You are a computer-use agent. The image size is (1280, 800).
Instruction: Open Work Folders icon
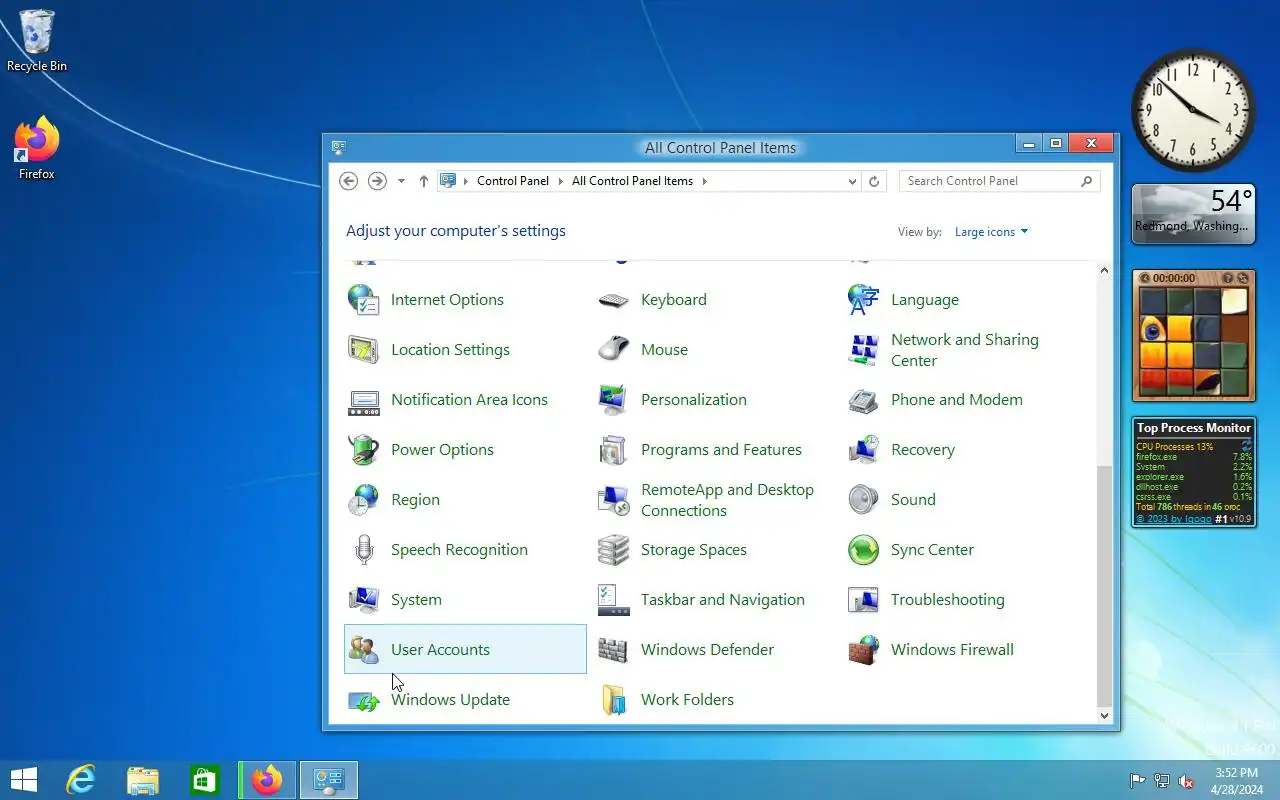[x=613, y=700]
